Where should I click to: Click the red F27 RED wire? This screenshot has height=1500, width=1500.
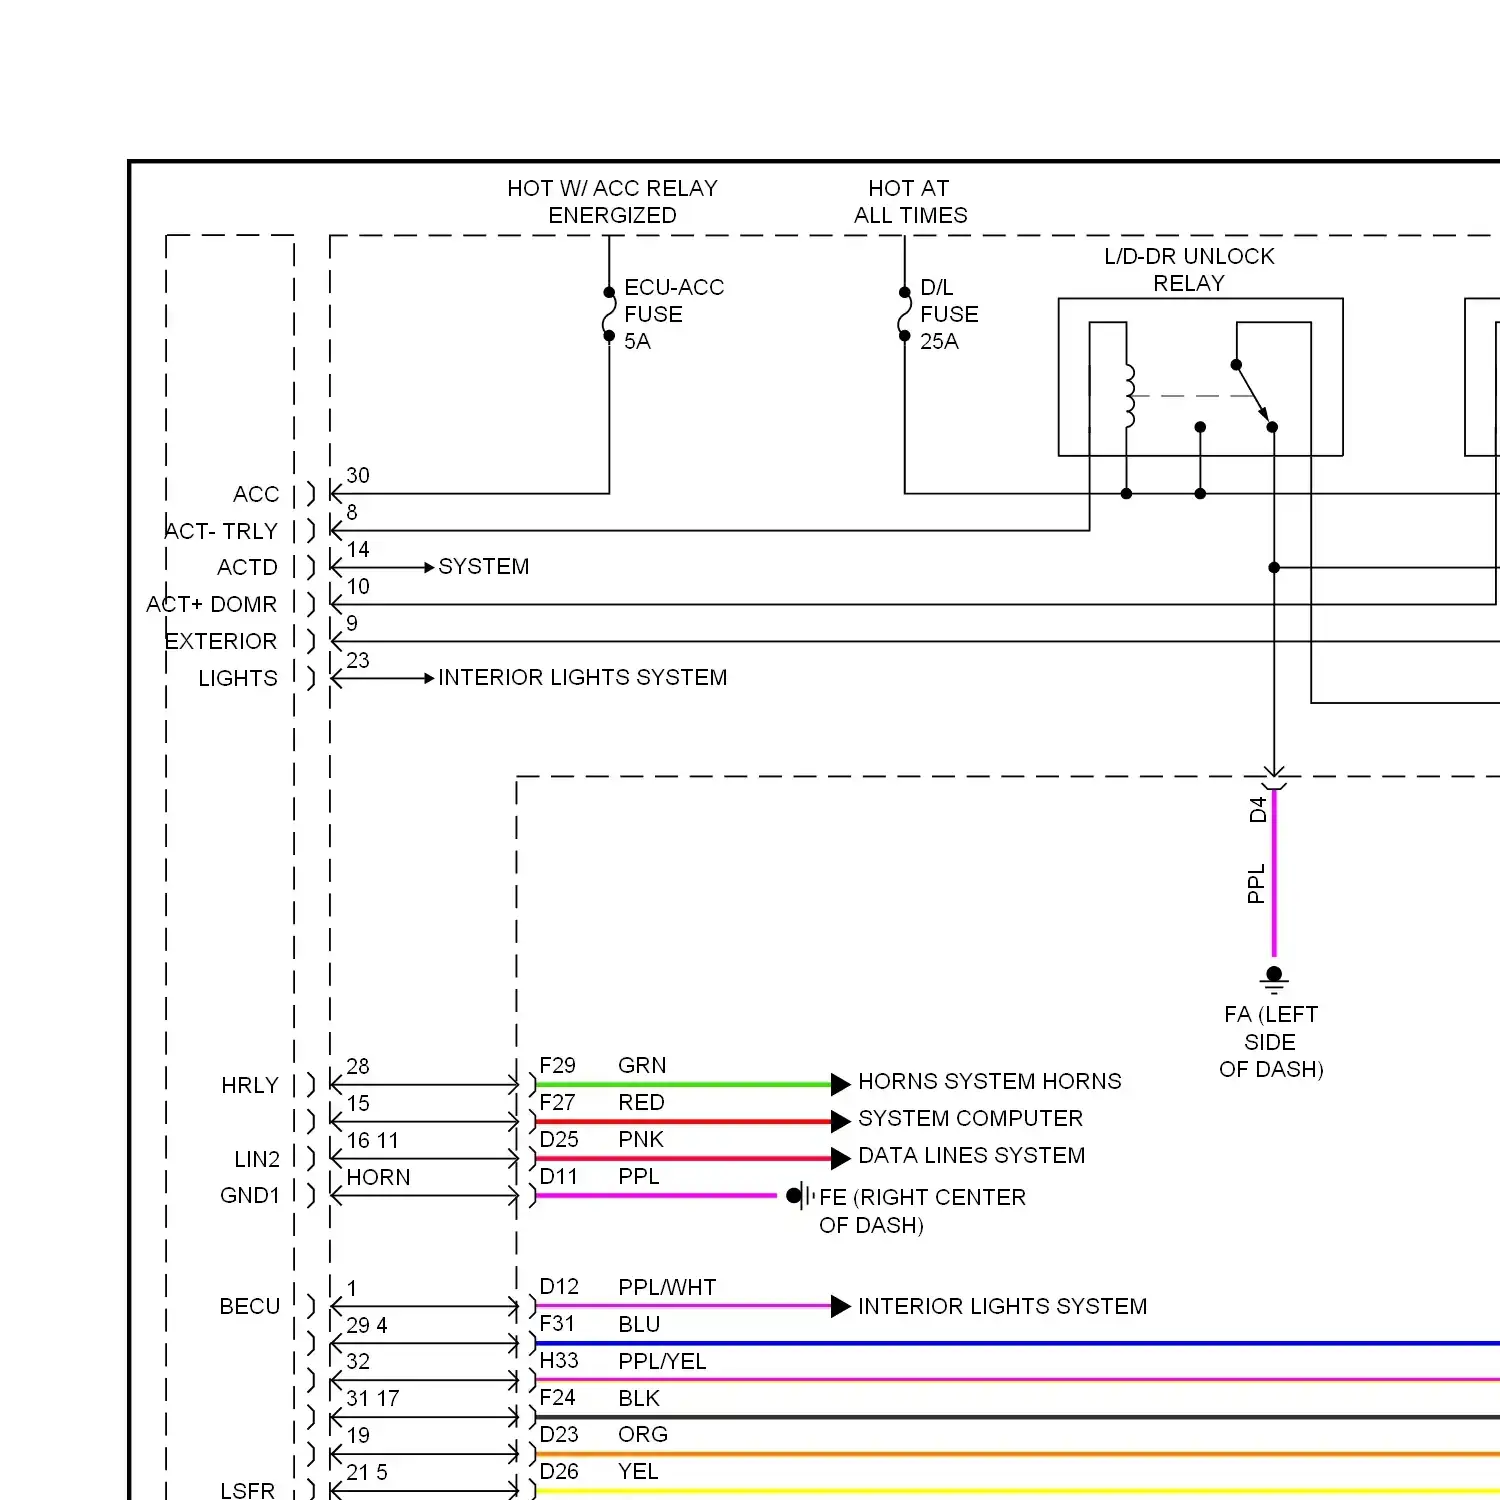coord(684,1121)
